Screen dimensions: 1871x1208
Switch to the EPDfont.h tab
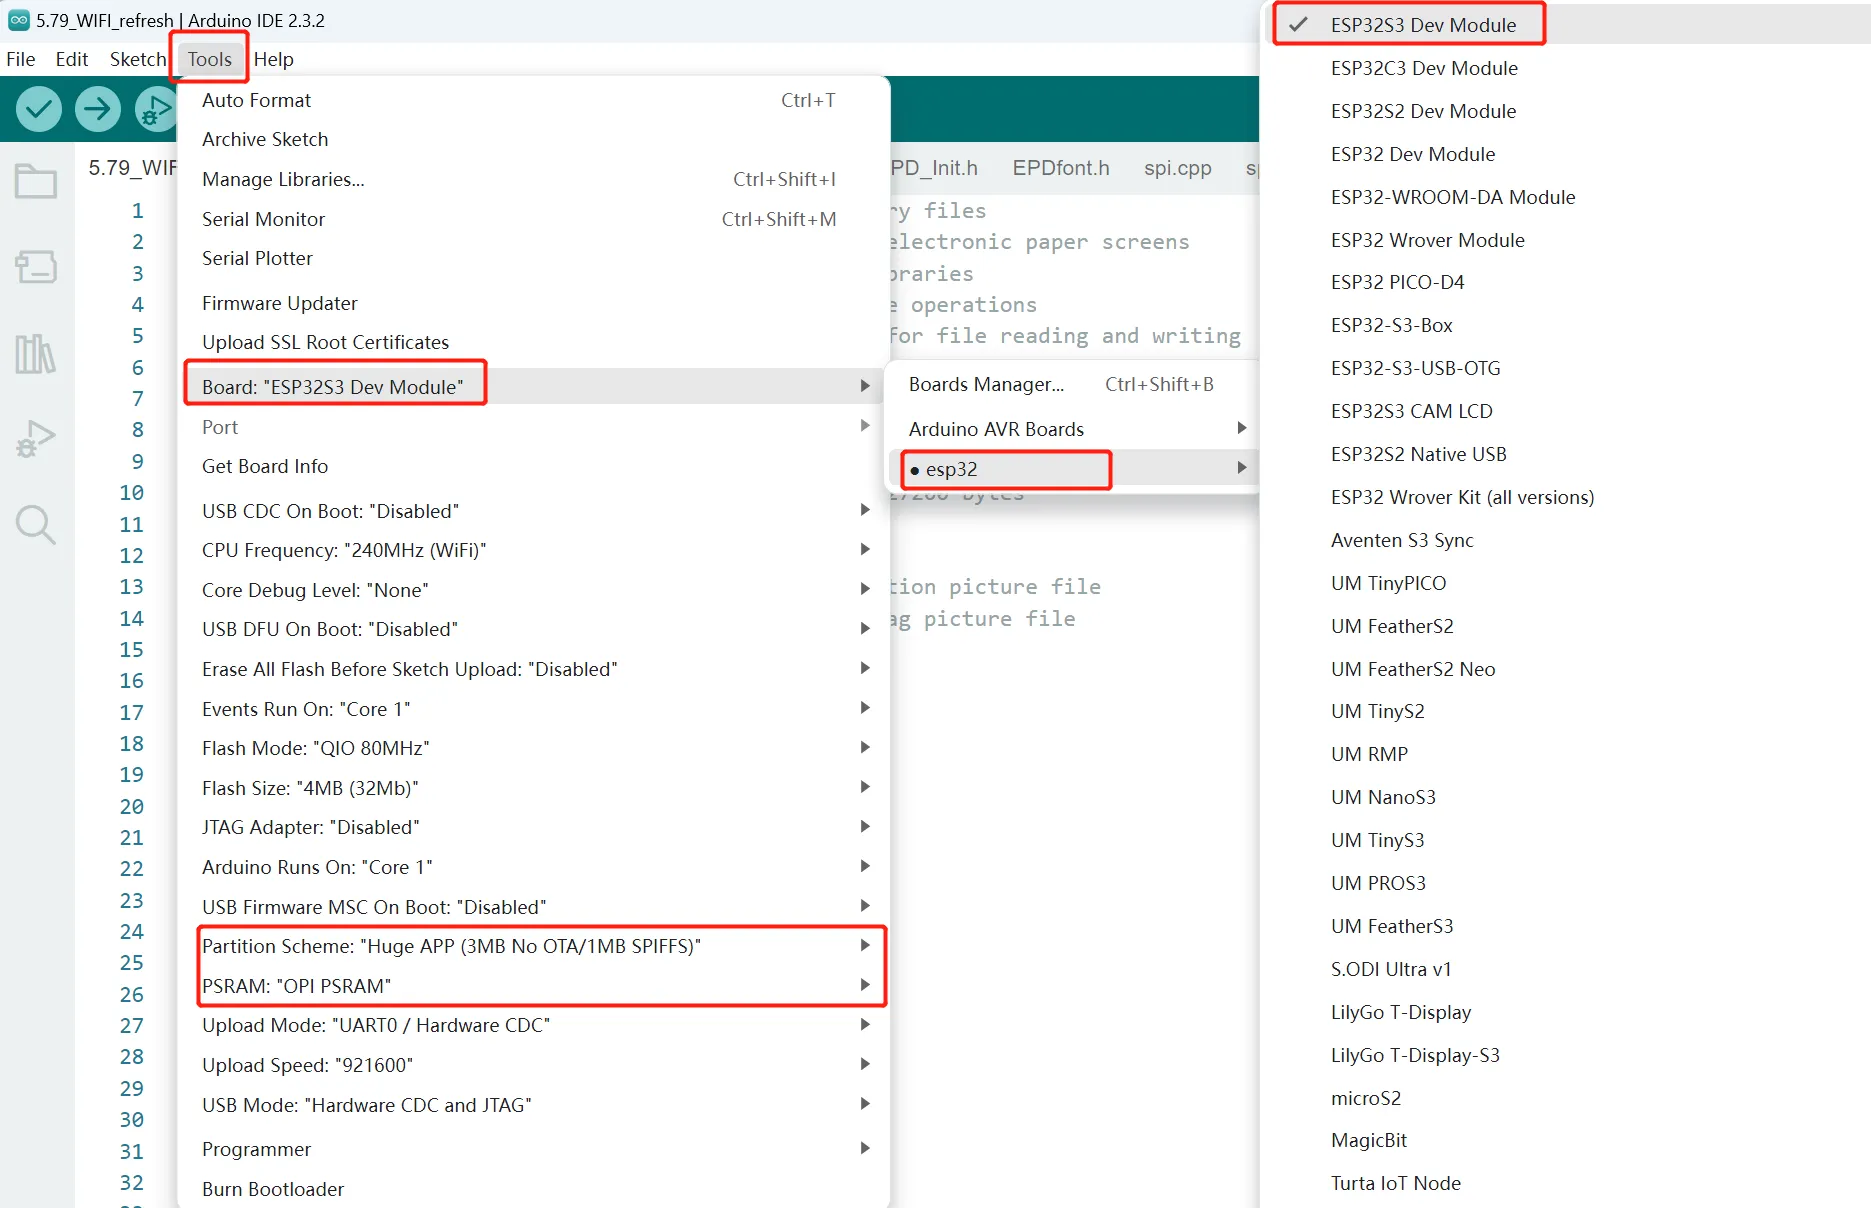click(1061, 168)
